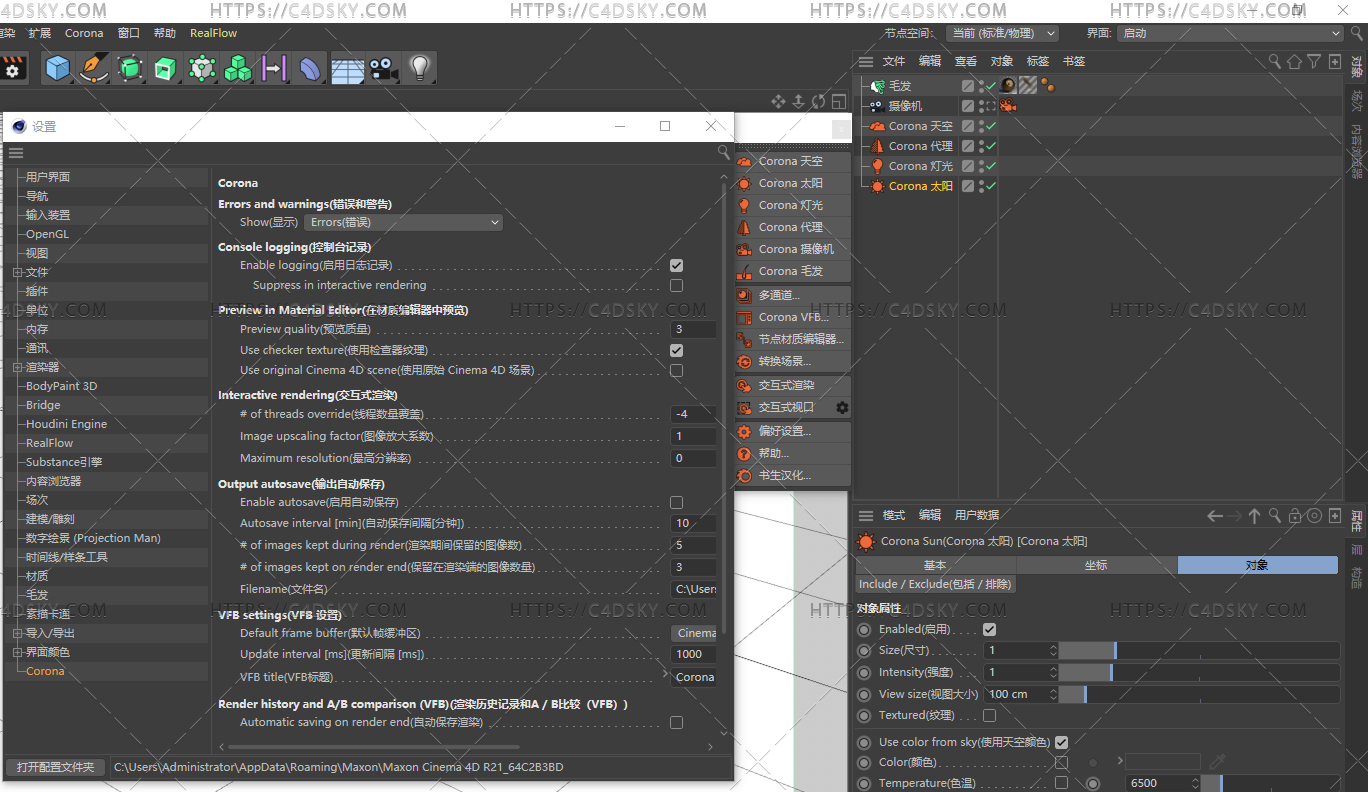
Task: Open the RealFlow menu
Action: coord(214,33)
